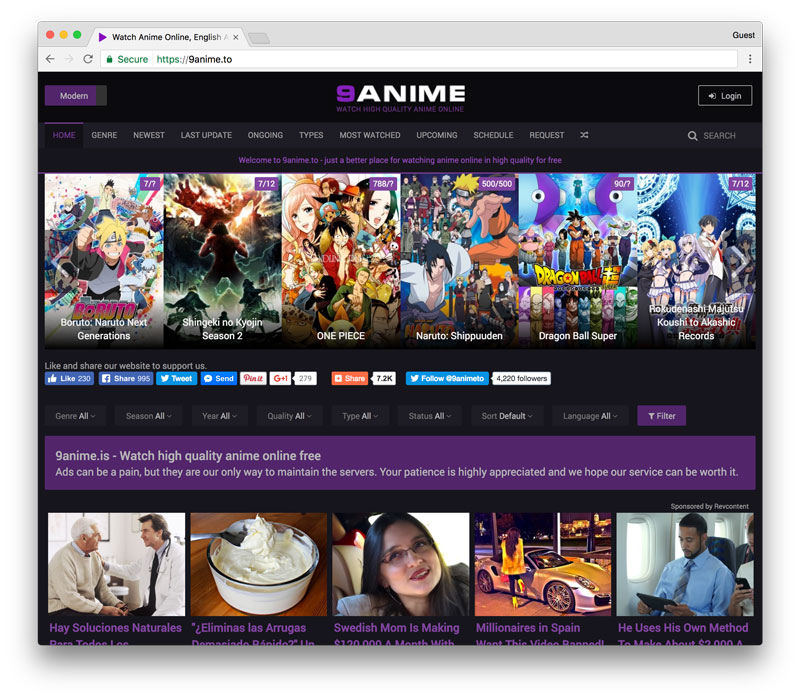Expand the Quality All dropdown
Viewport: 800px width, 699px height.
[289, 416]
